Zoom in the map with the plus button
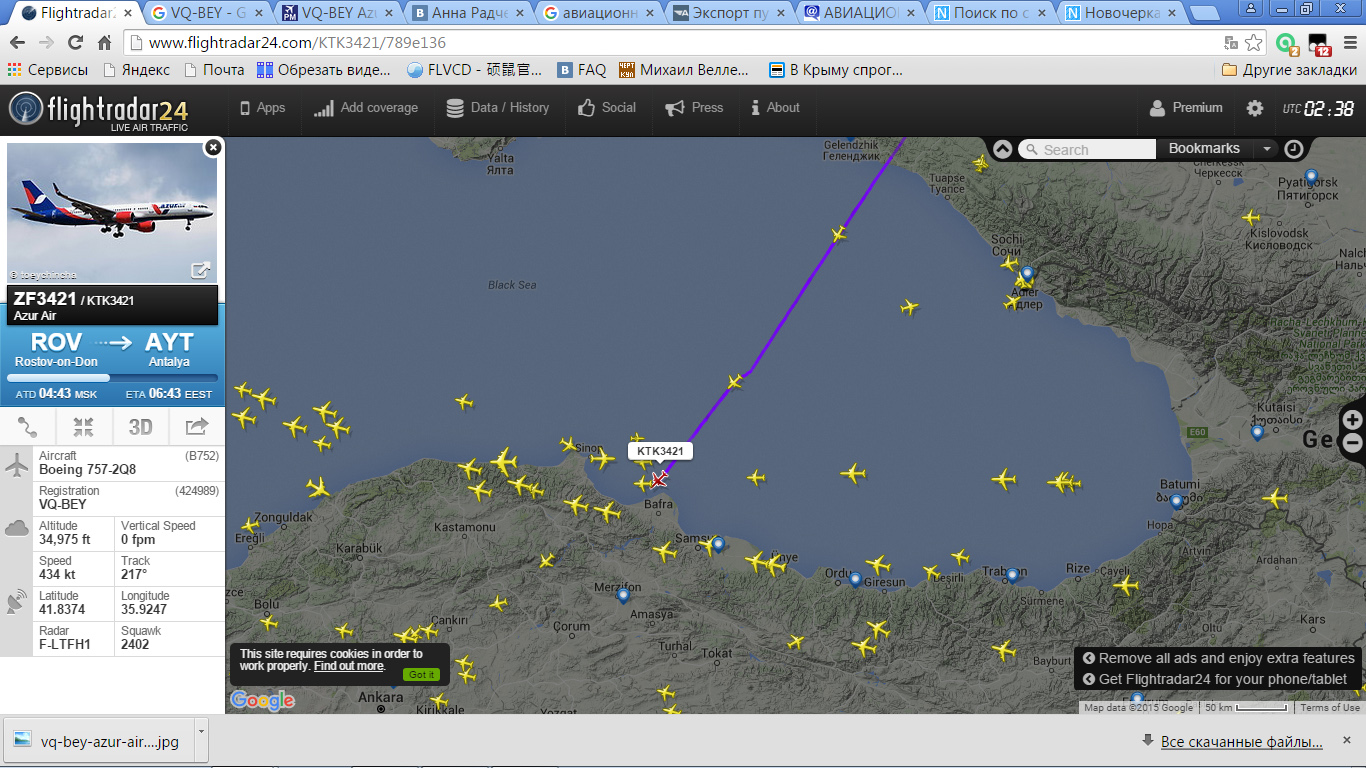Screen dimensions: 1366x768 [1352, 419]
